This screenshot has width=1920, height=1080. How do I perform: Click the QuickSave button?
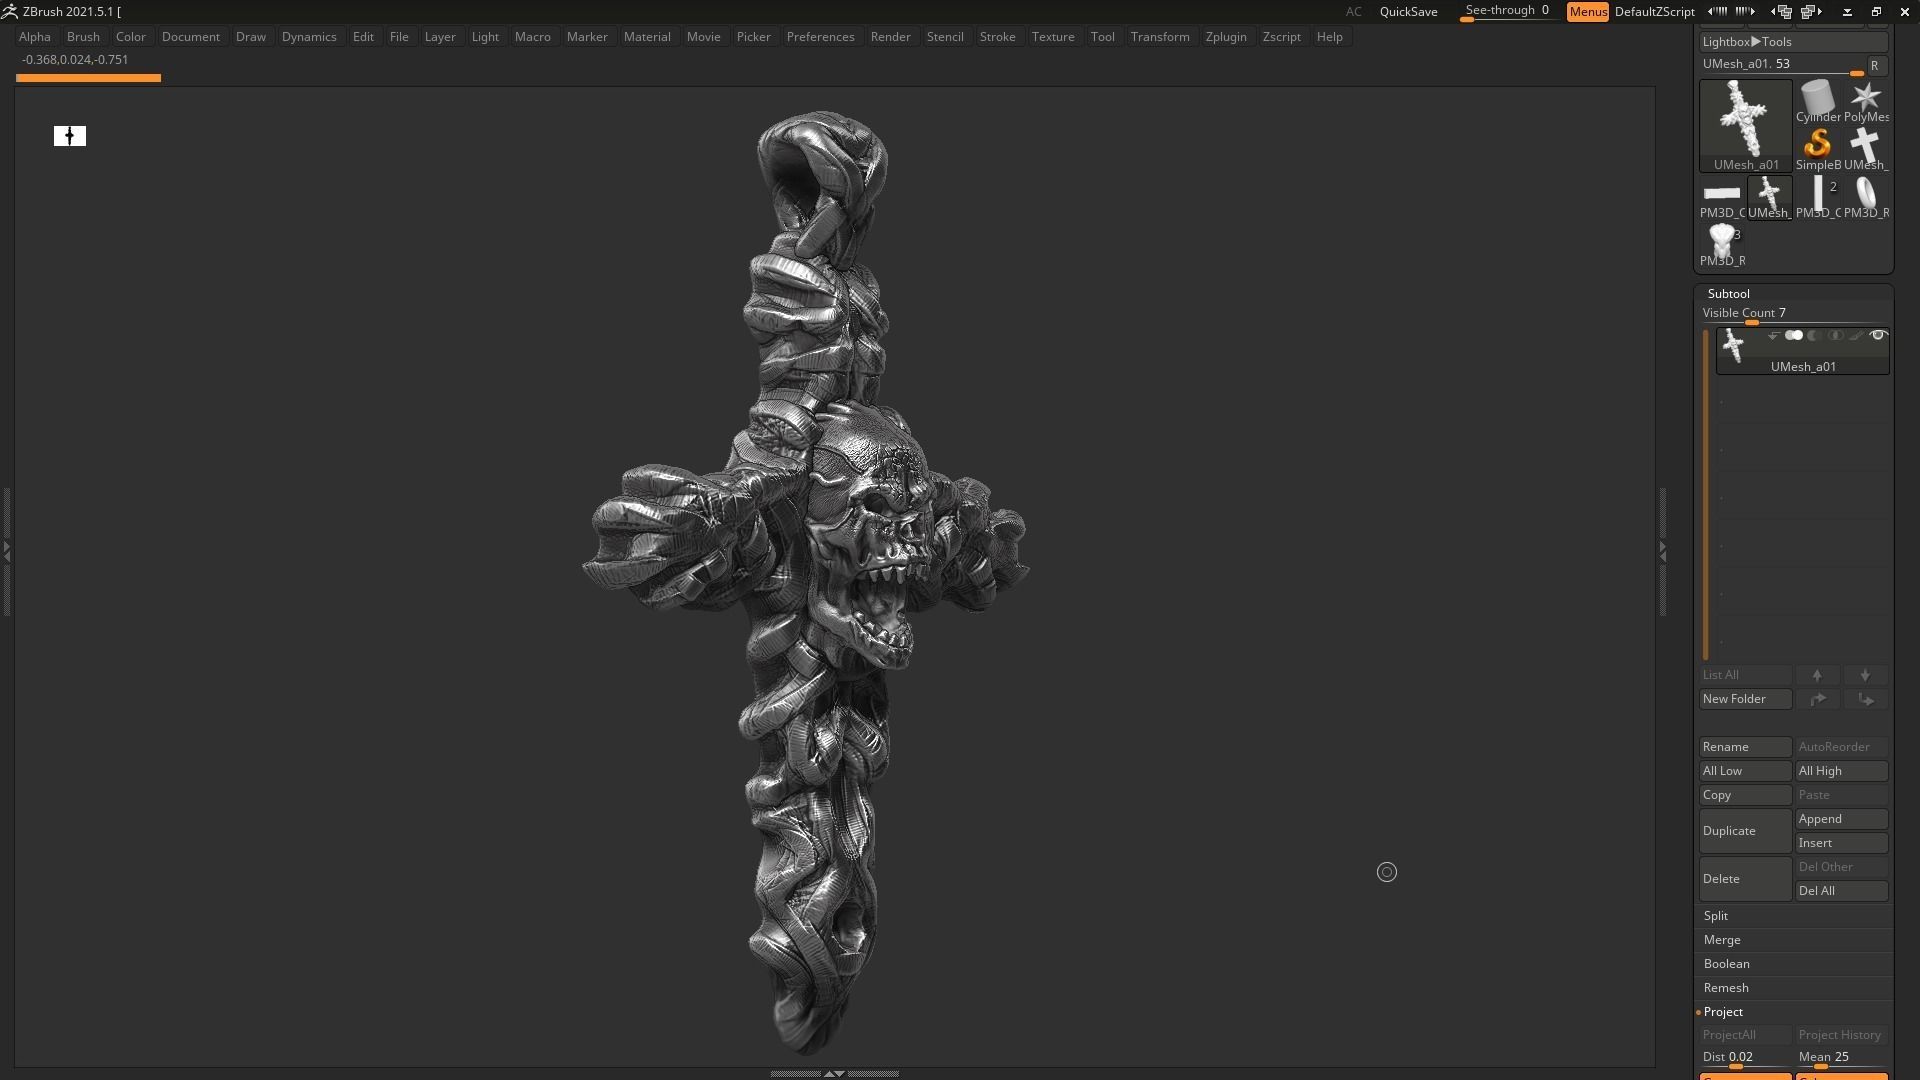click(1408, 12)
